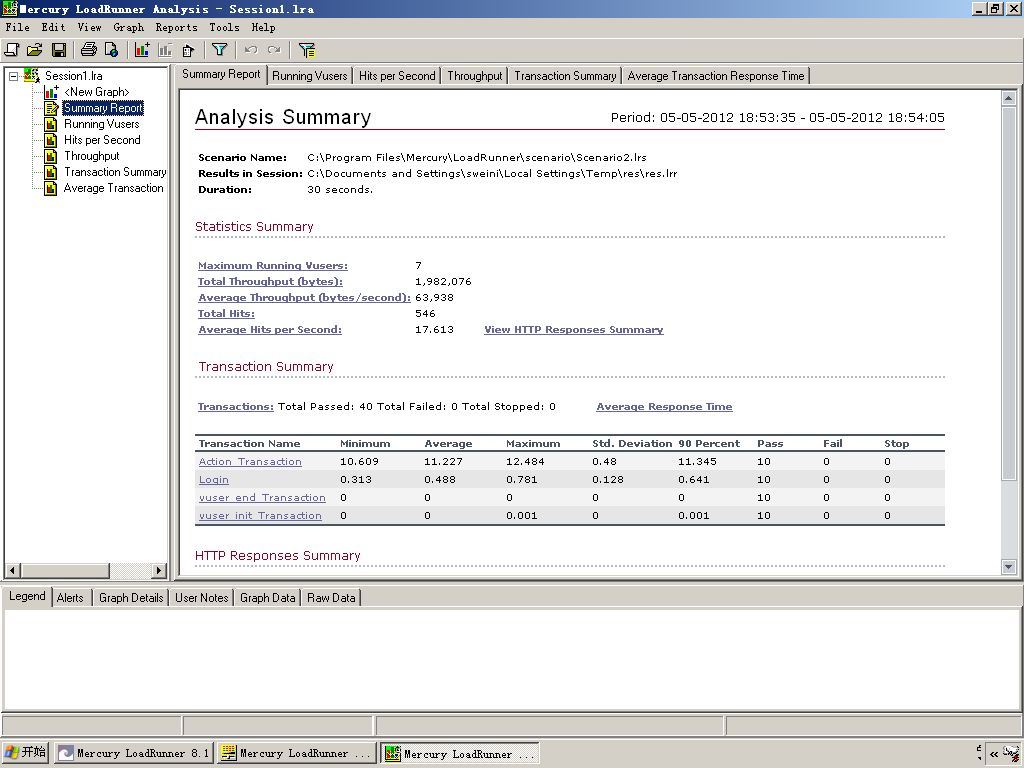Click the icon beside Average Transaction in tree
1024x768 pixels.
(x=51, y=188)
